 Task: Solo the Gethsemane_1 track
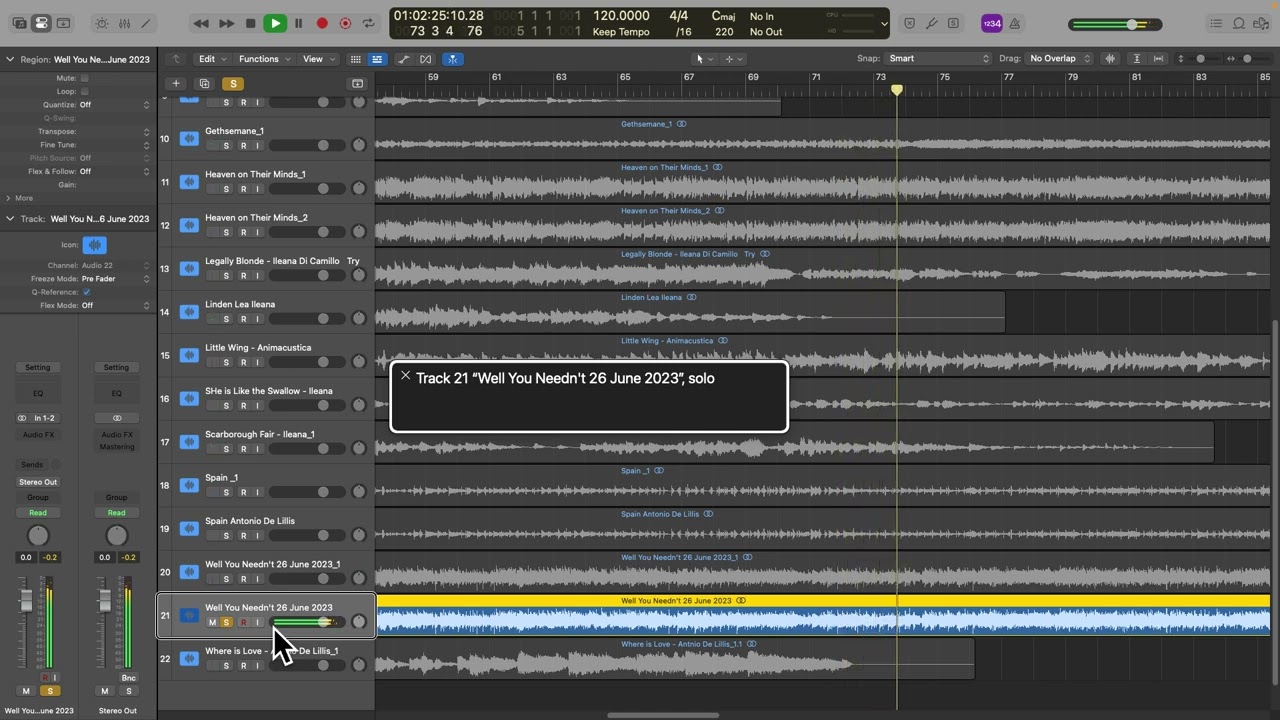[x=226, y=146]
